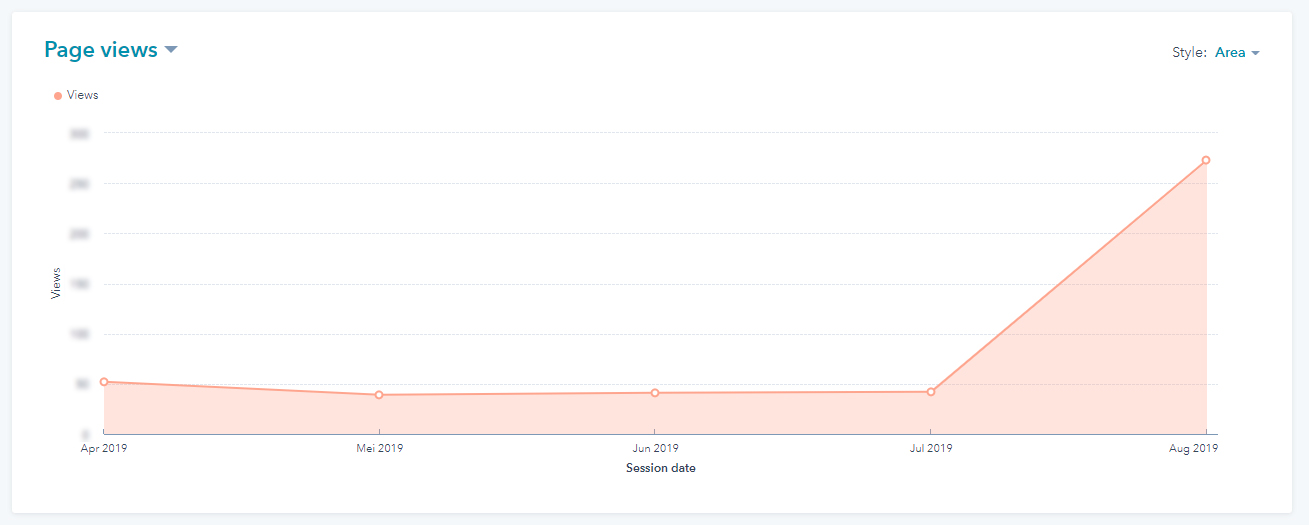Viewport: 1309px width, 525px height.
Task: Click the Jun 2019 axis label
Action: point(655,448)
